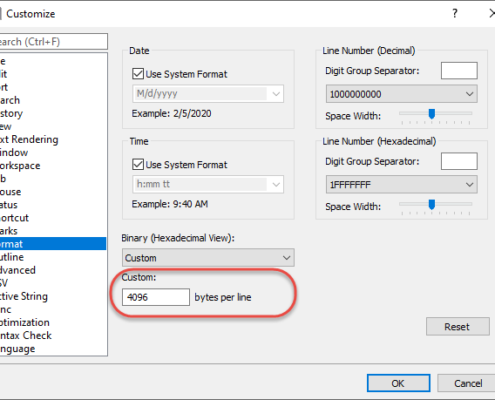
Task: Expand the 1000000000 decimal line number dropdown
Action: coord(401,94)
